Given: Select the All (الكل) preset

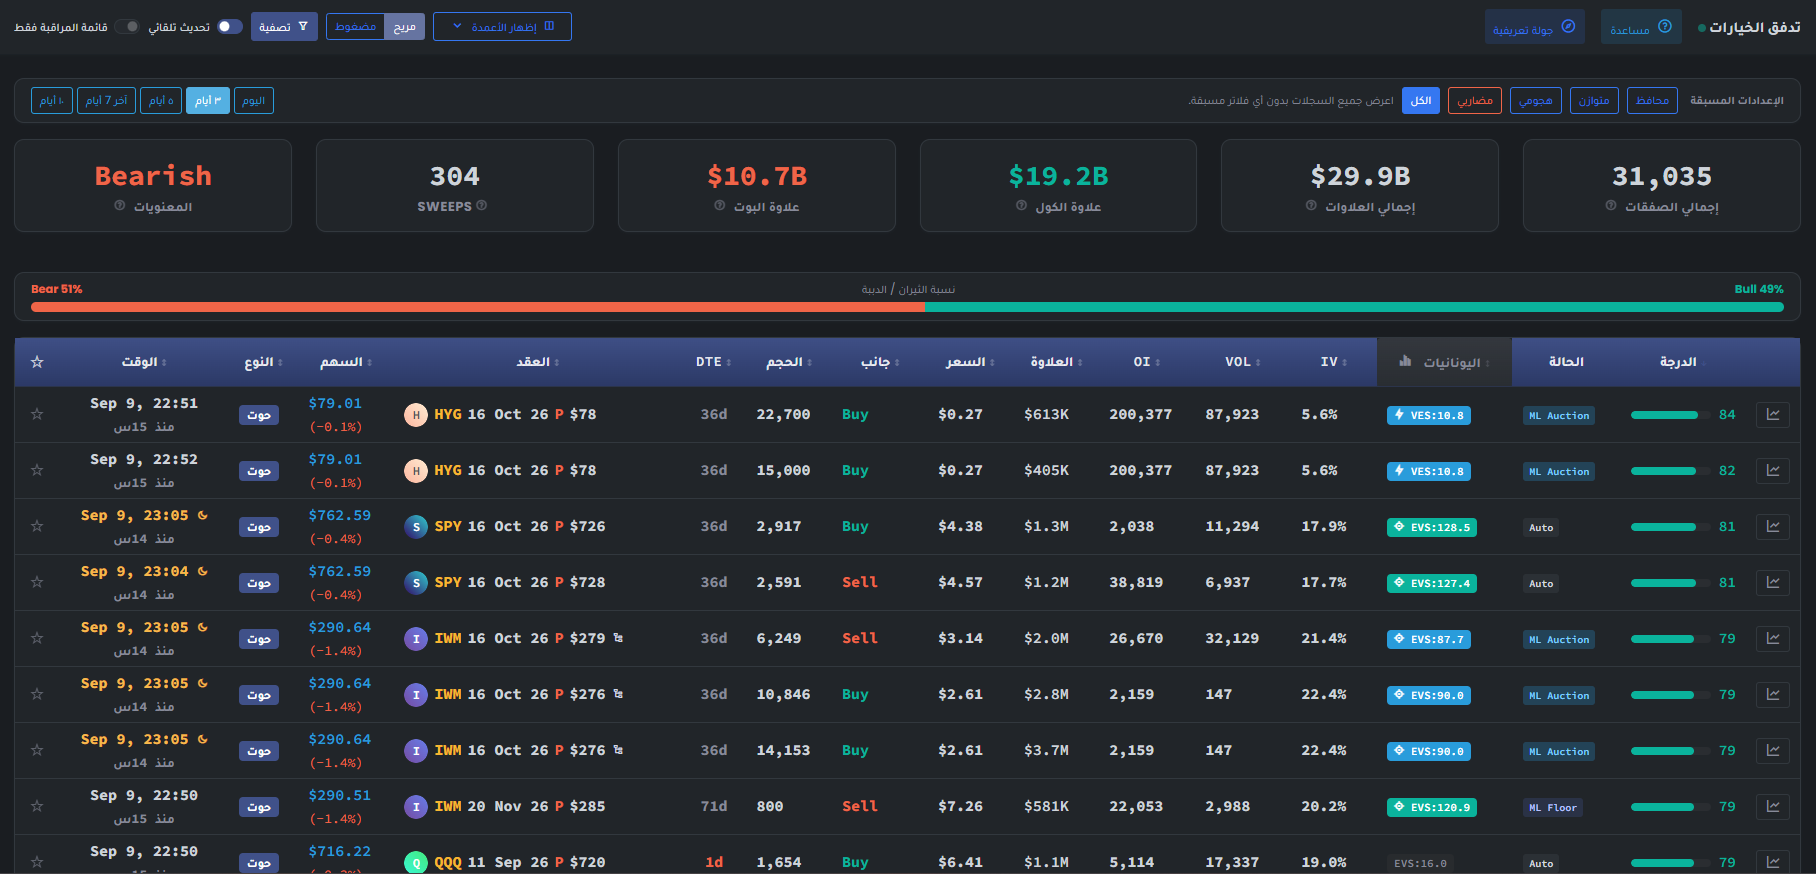Looking at the screenshot, I should pos(1421,101).
